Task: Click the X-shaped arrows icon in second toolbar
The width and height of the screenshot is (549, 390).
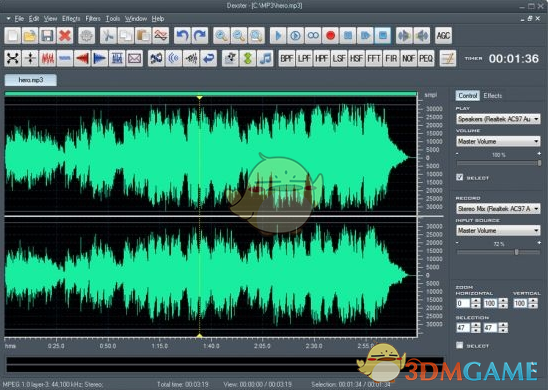Action: (13, 58)
